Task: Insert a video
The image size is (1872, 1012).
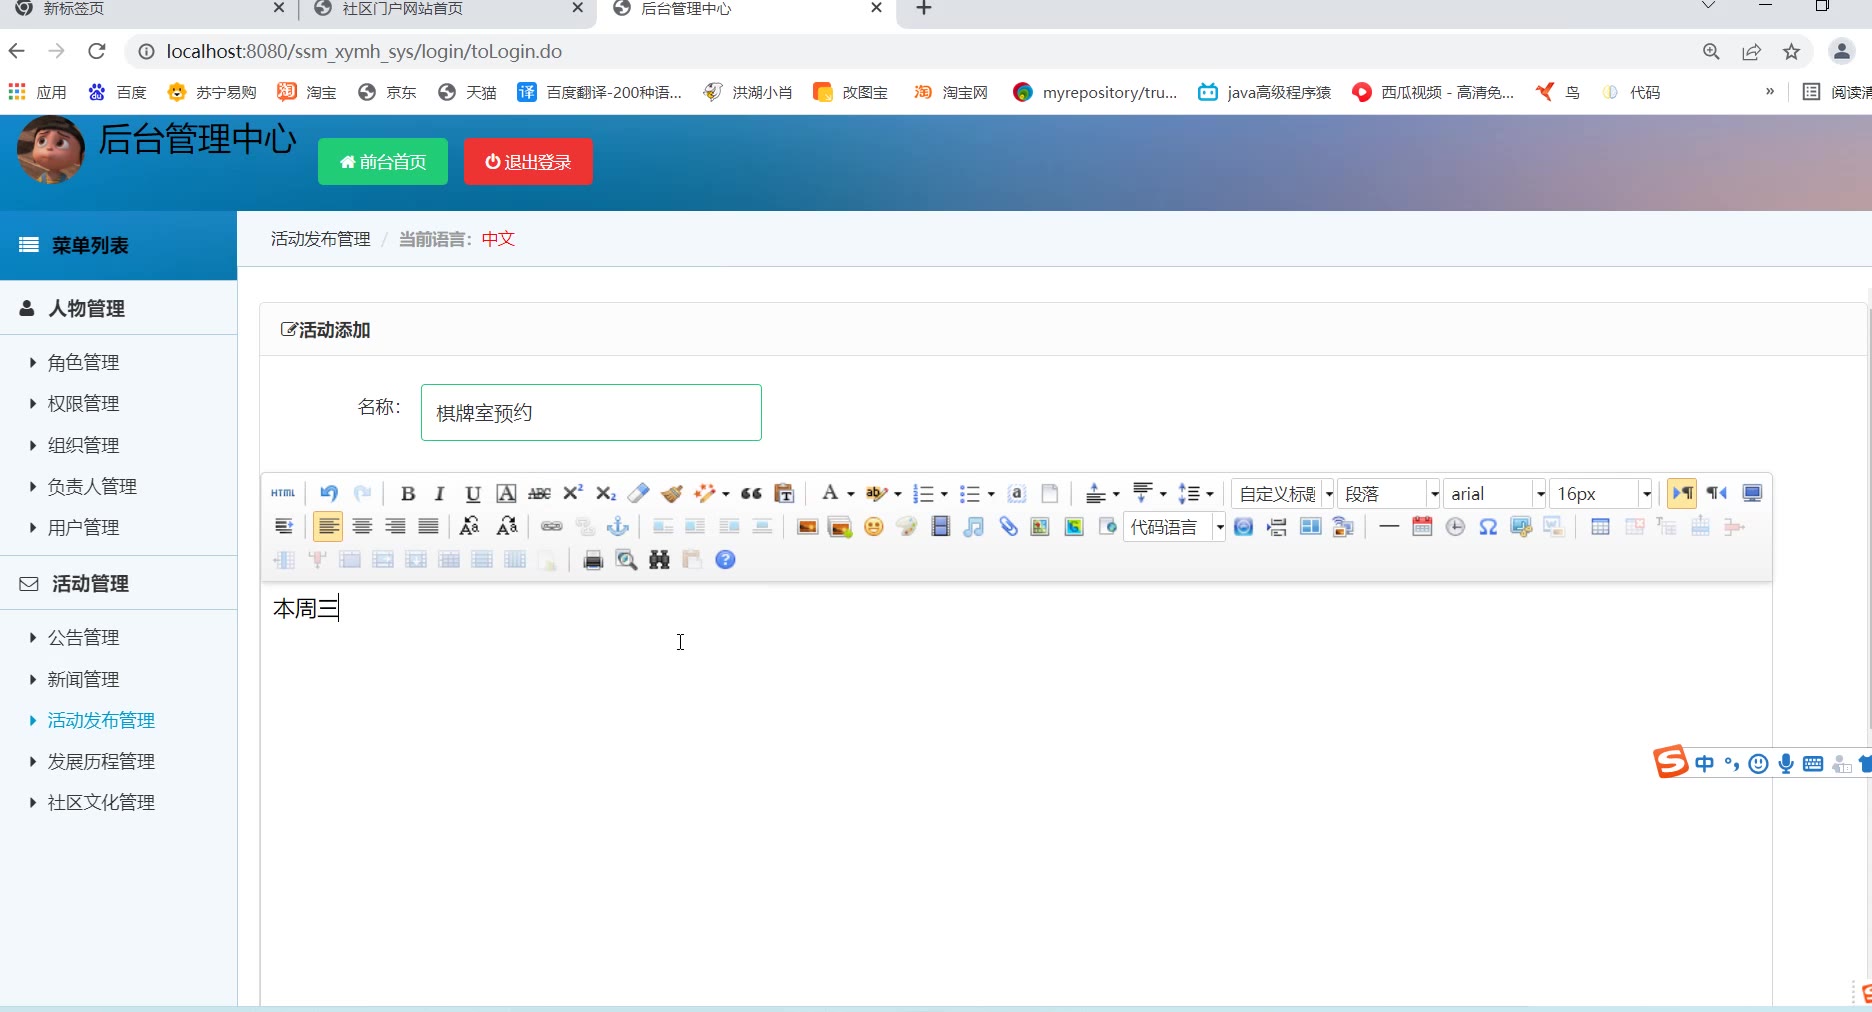Action: tap(940, 526)
